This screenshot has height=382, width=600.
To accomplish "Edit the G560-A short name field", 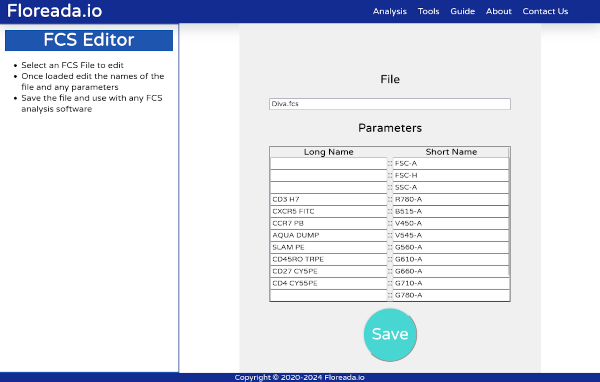I will click(451, 247).
